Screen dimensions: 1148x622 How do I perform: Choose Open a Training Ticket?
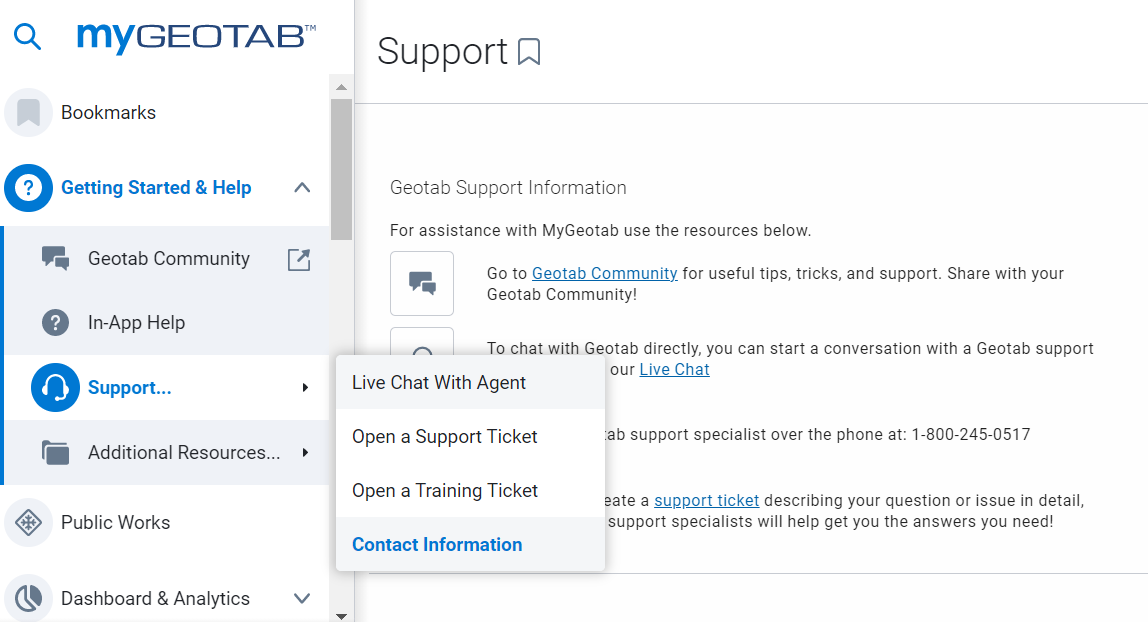445,491
